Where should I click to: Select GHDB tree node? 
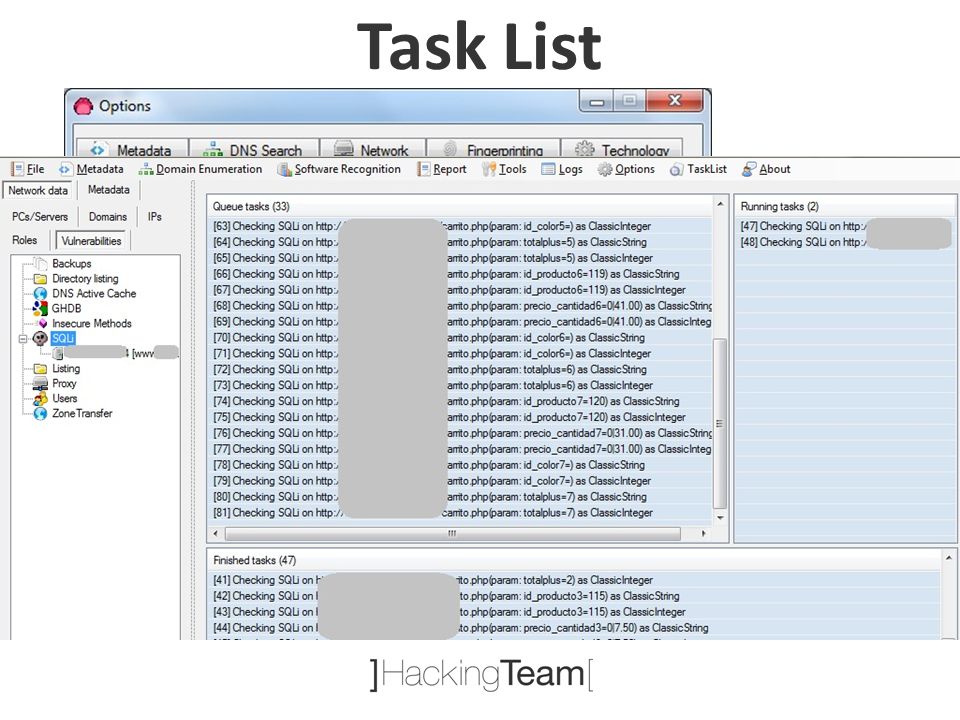[x=67, y=308]
